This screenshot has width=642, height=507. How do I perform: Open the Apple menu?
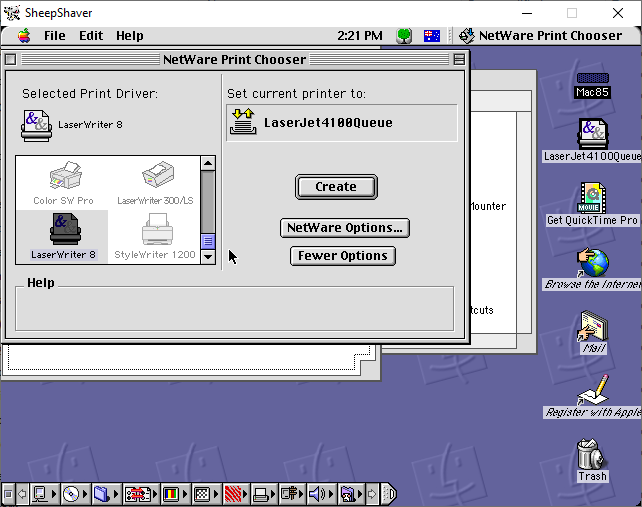24,36
